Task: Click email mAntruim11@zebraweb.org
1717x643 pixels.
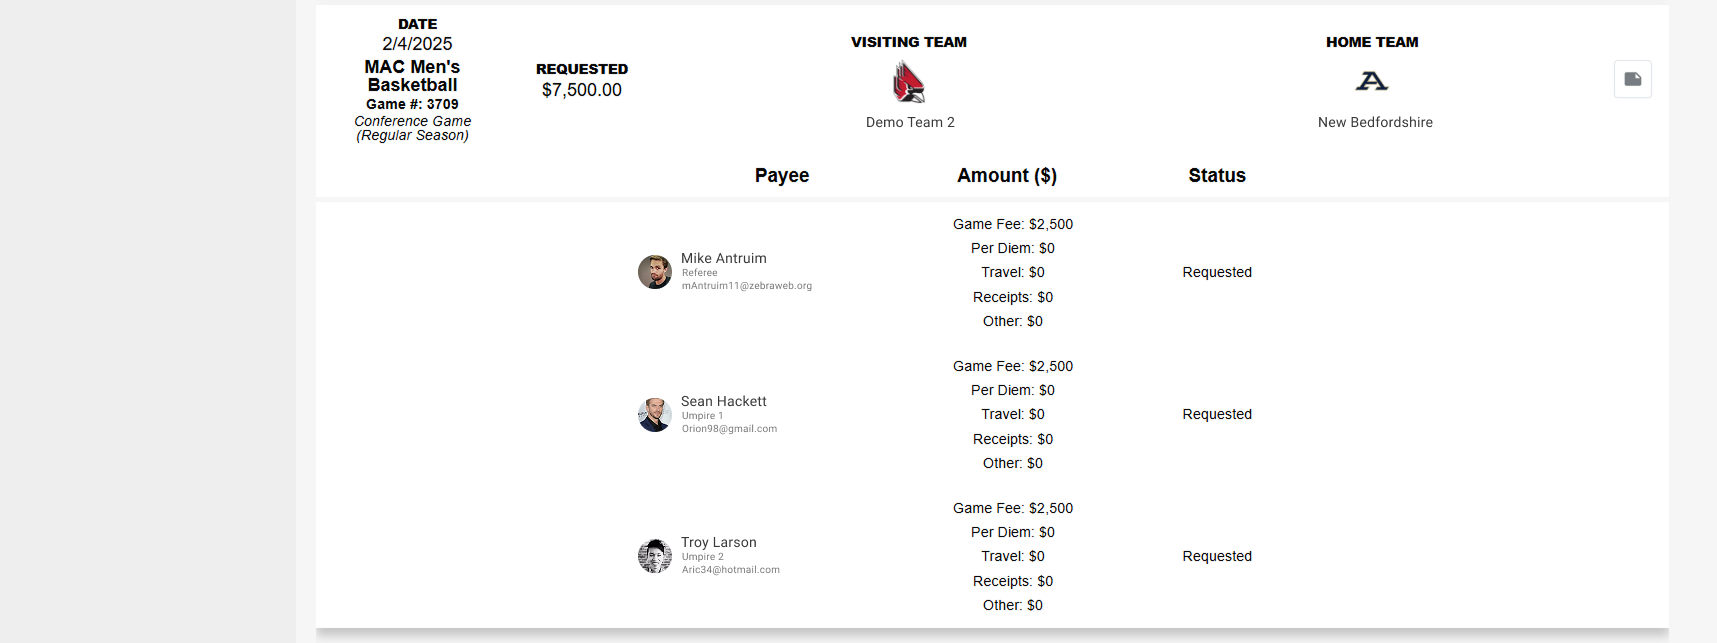Action: (746, 286)
